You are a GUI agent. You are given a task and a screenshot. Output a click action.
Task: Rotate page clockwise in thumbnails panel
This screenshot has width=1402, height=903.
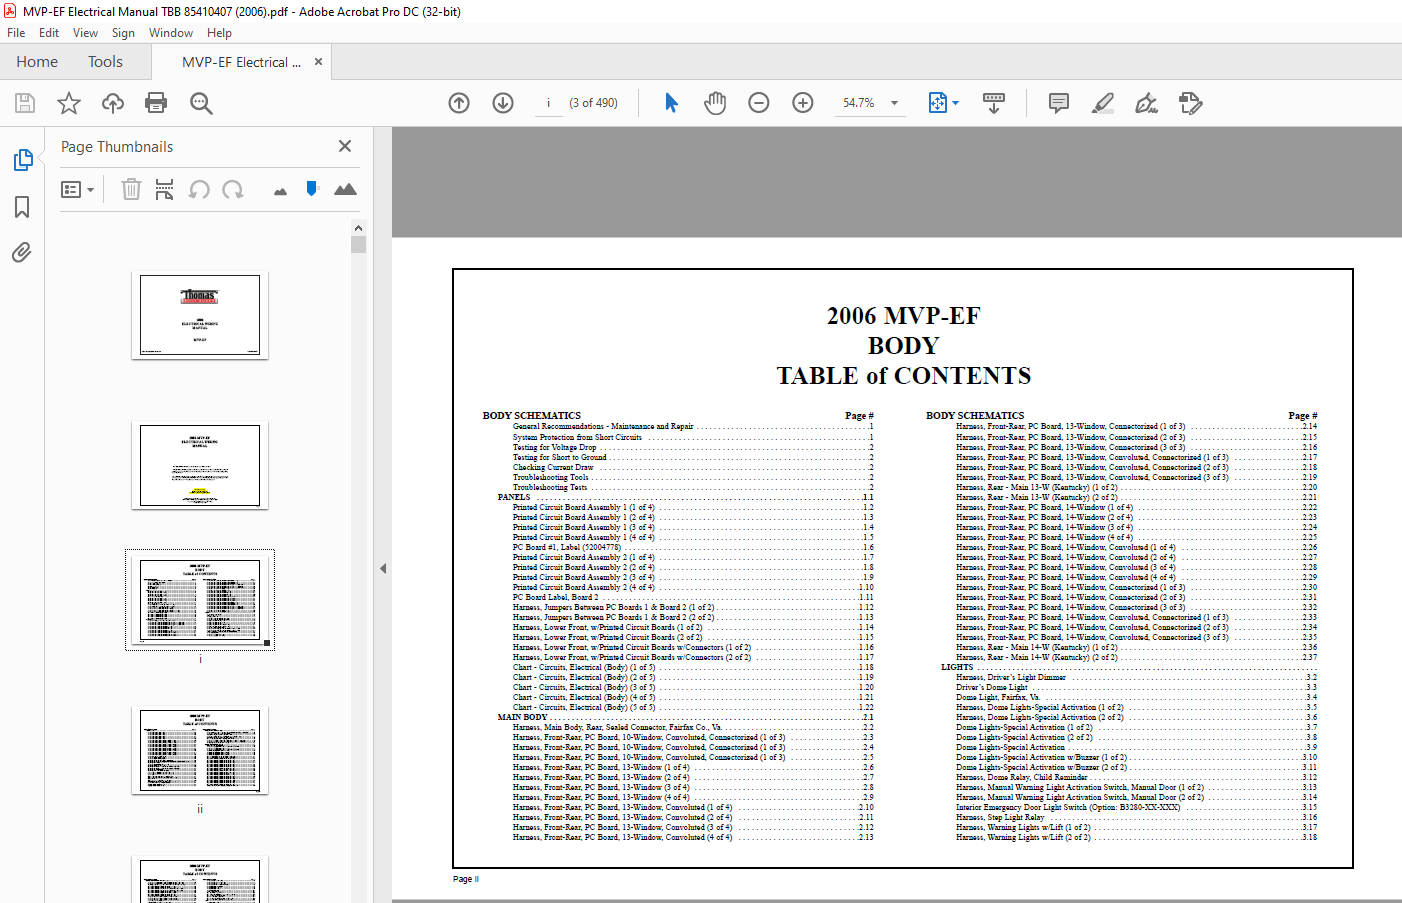[x=233, y=189]
